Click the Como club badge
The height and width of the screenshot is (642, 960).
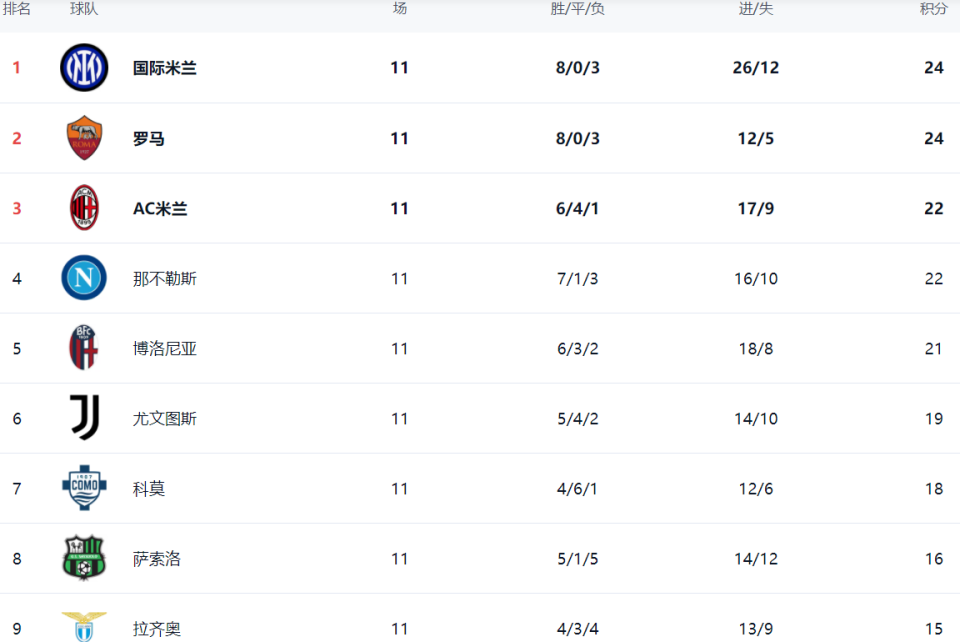tap(84, 488)
